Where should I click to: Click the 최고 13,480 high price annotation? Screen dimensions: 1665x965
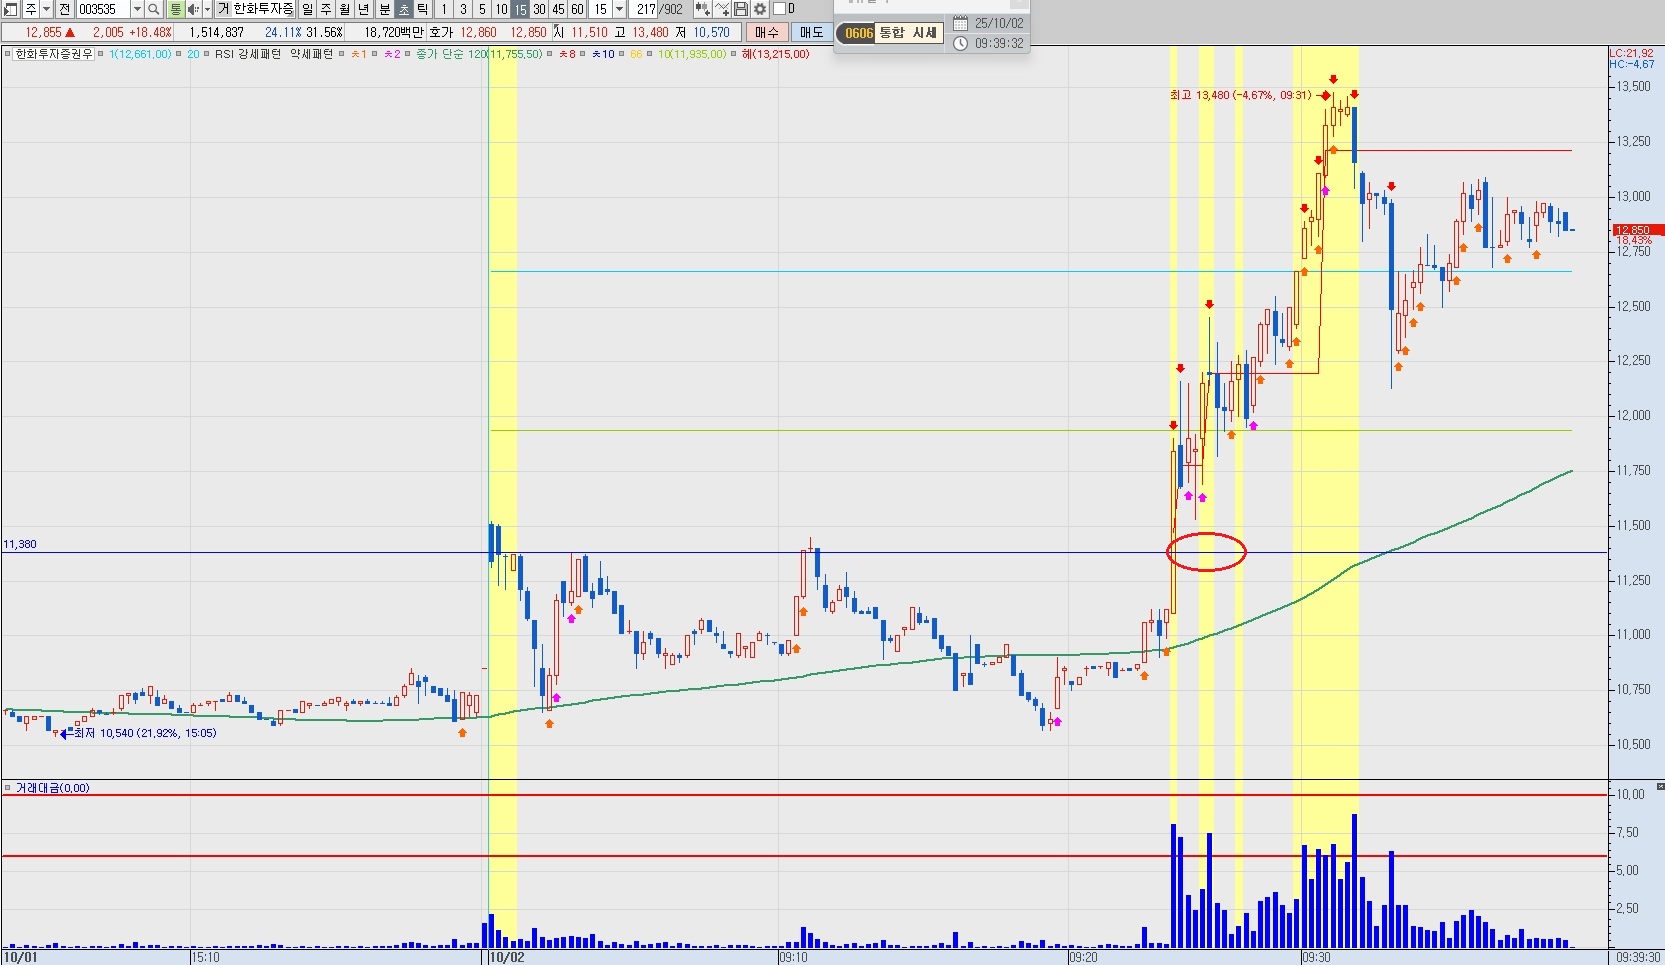[x=1240, y=95]
